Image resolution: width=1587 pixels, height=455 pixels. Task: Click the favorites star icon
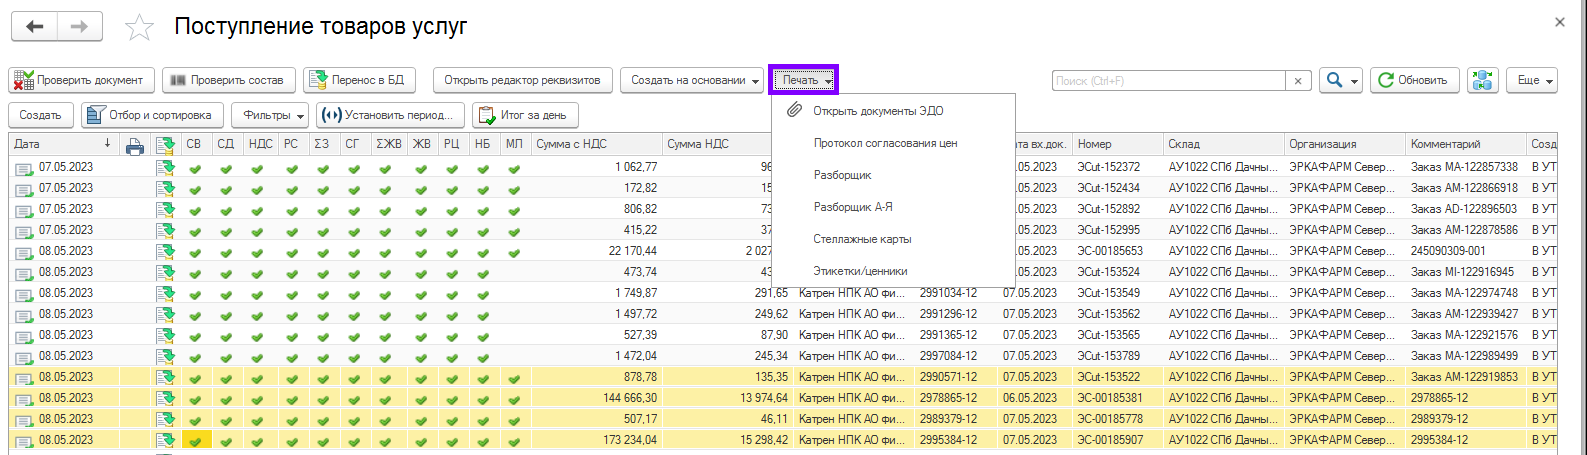[x=139, y=28]
